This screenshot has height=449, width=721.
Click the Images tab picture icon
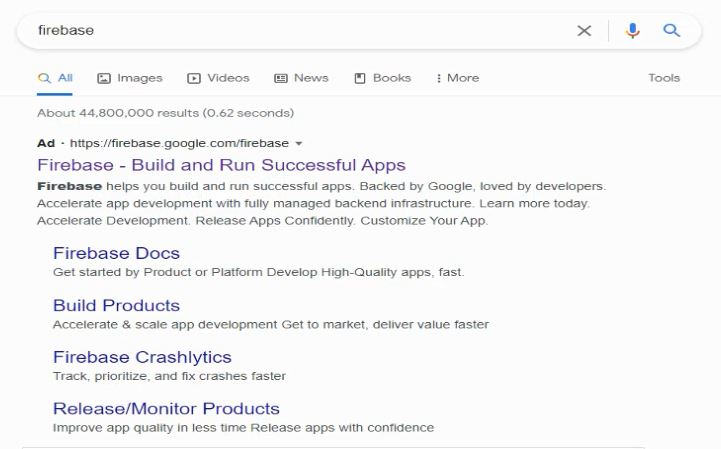point(104,78)
